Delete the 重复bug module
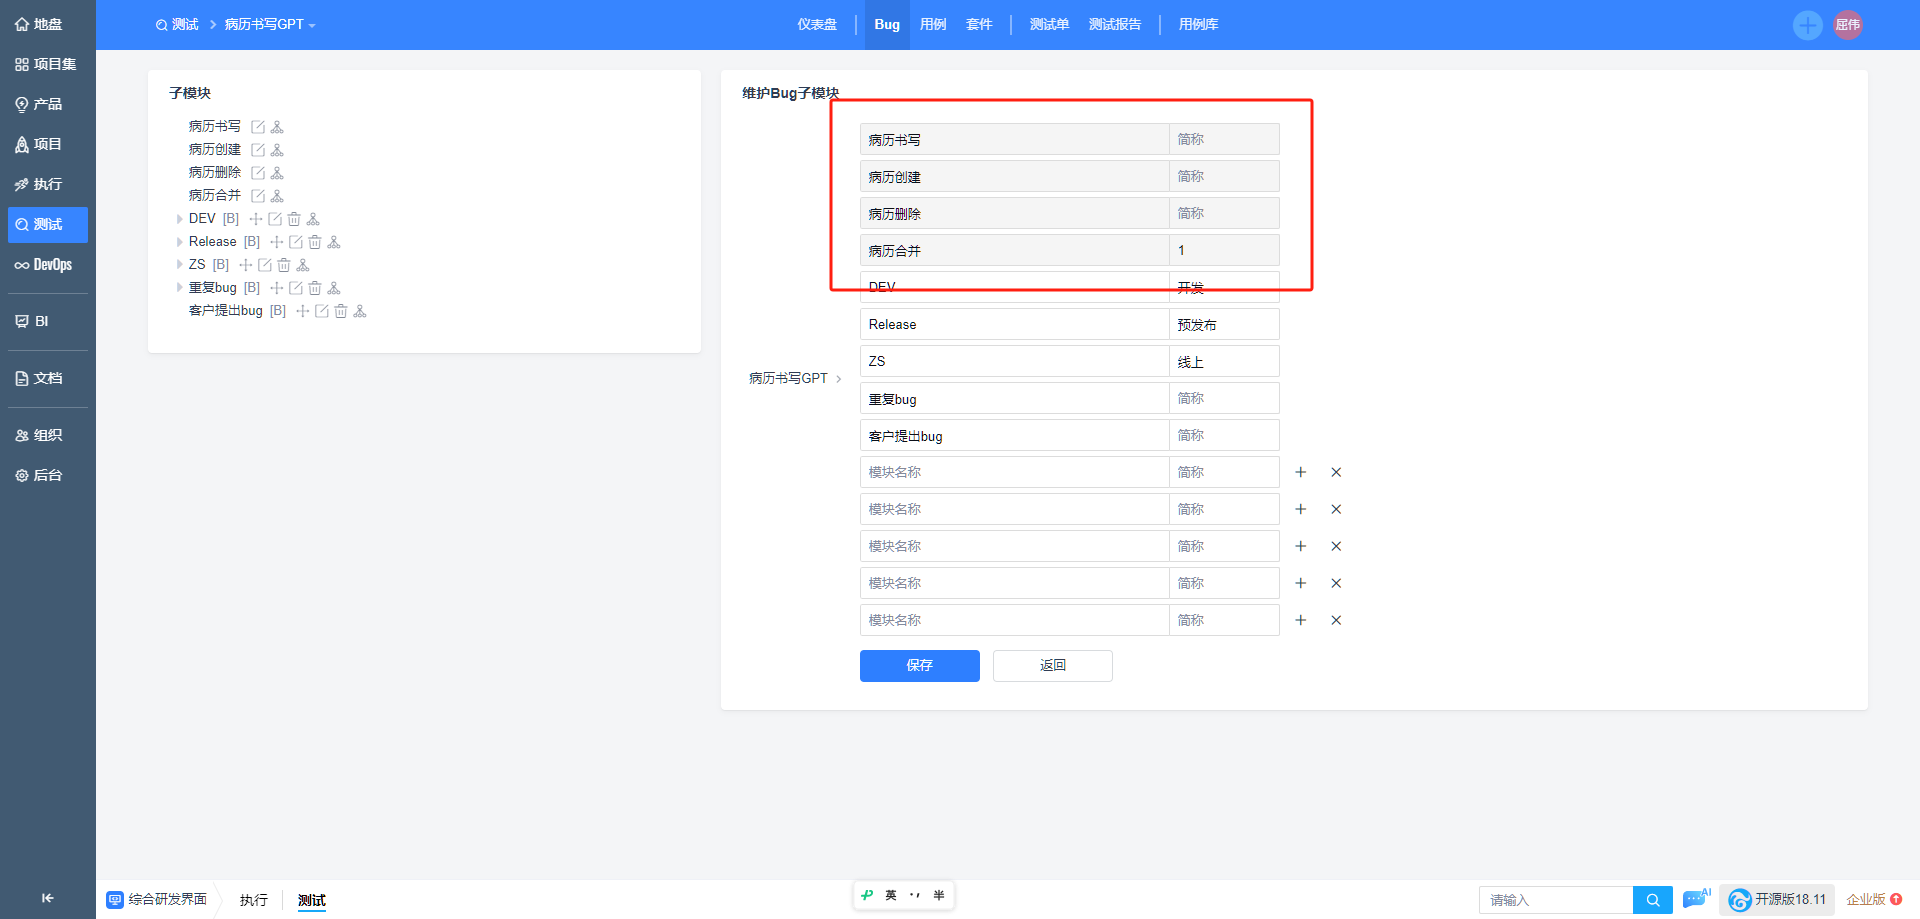 pyautogui.click(x=315, y=288)
